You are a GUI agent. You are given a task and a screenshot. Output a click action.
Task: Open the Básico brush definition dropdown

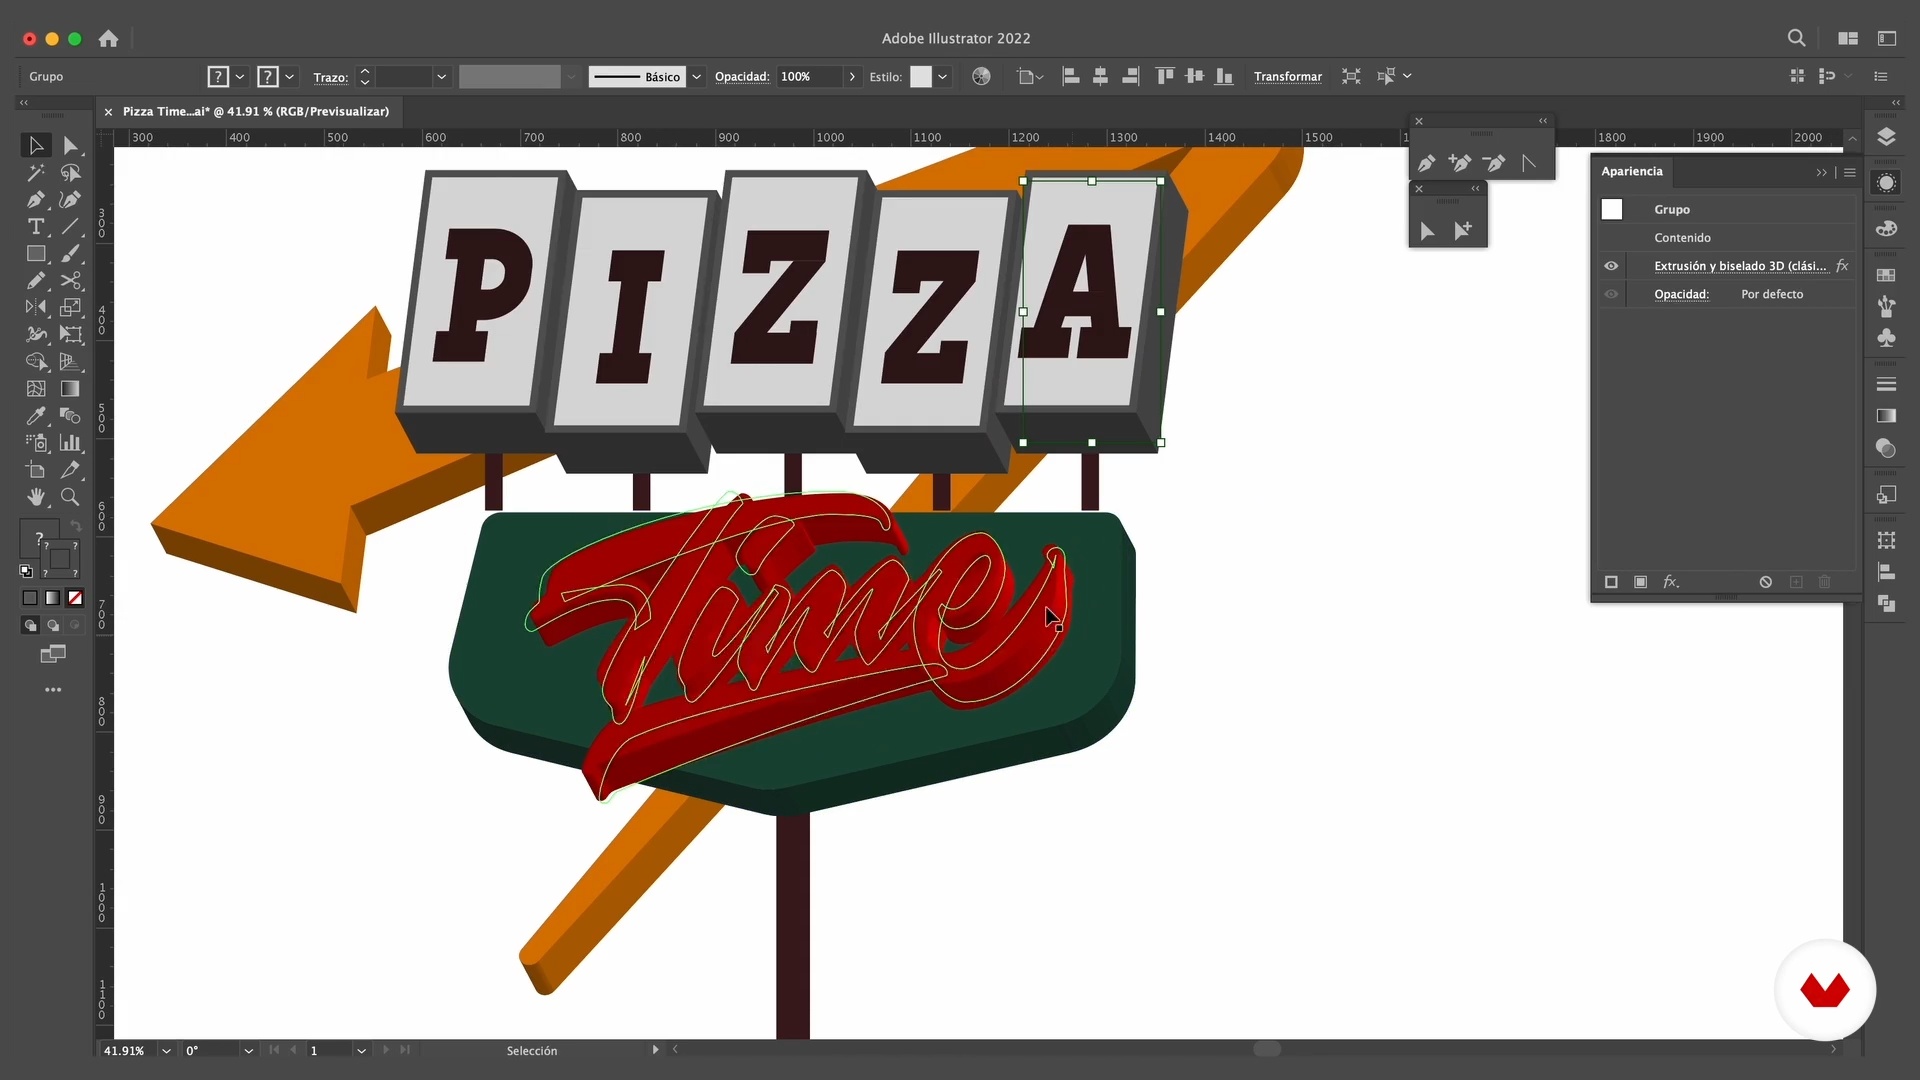pyautogui.click(x=697, y=77)
